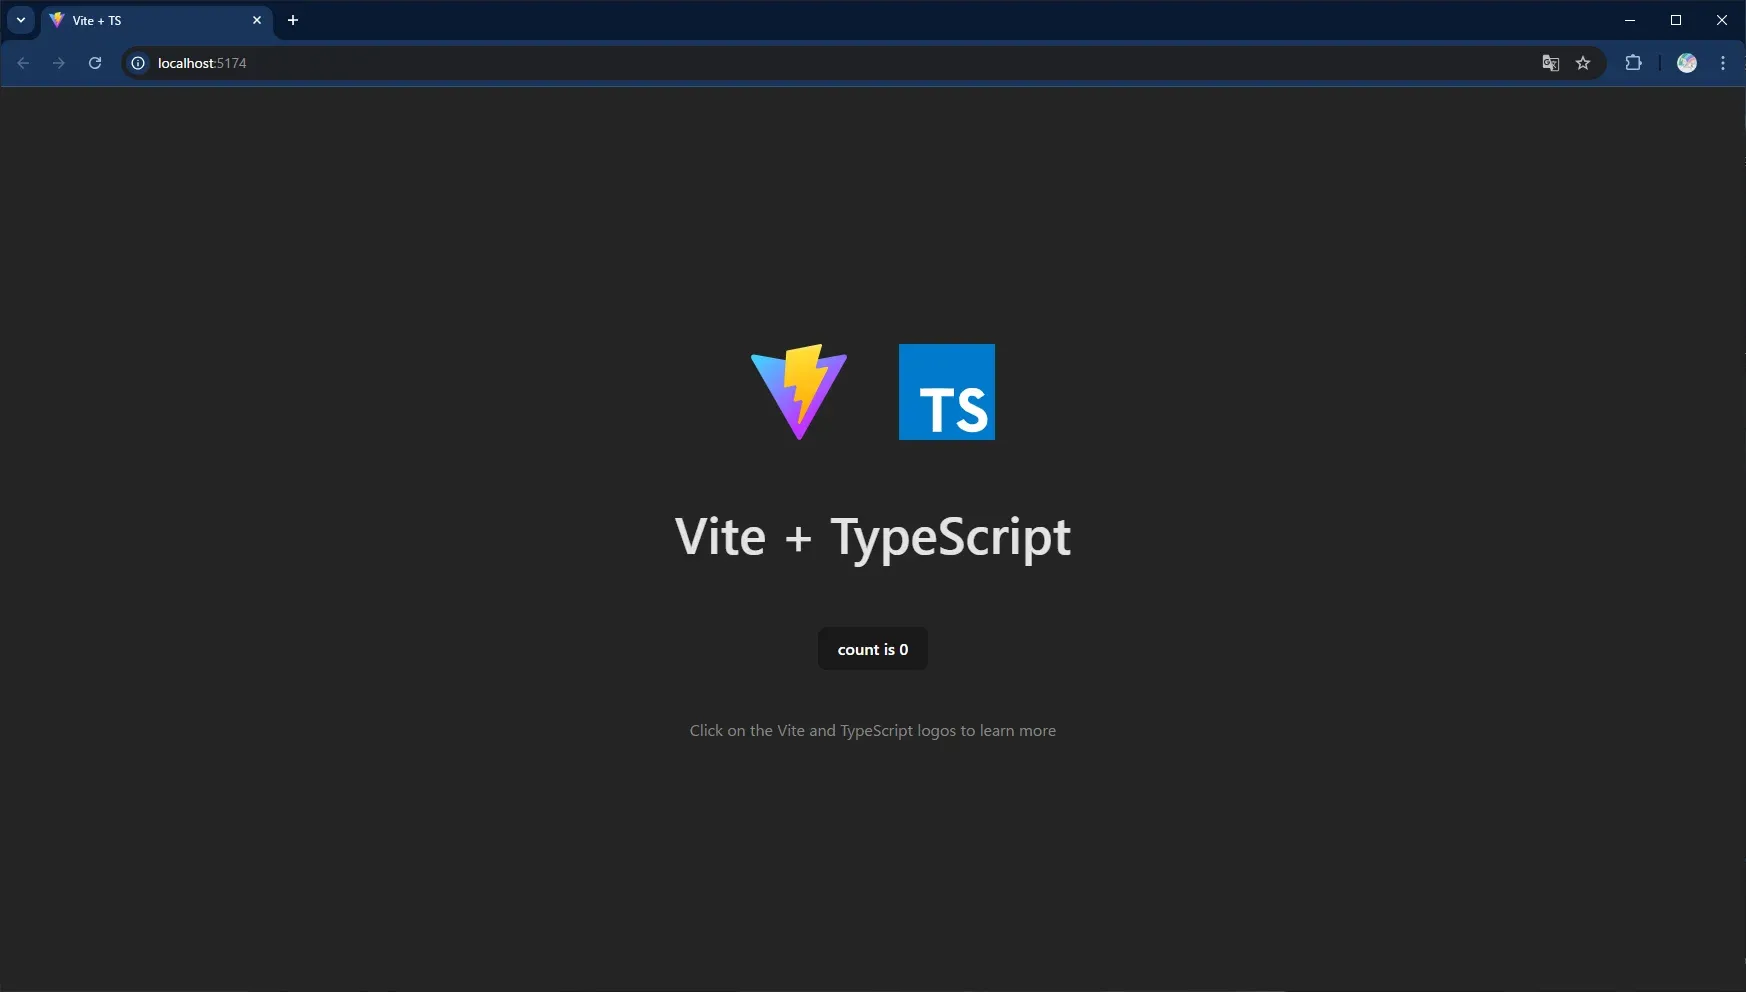1746x992 pixels.
Task: Reload the page with the refresh icon
Action: pyautogui.click(x=95, y=63)
